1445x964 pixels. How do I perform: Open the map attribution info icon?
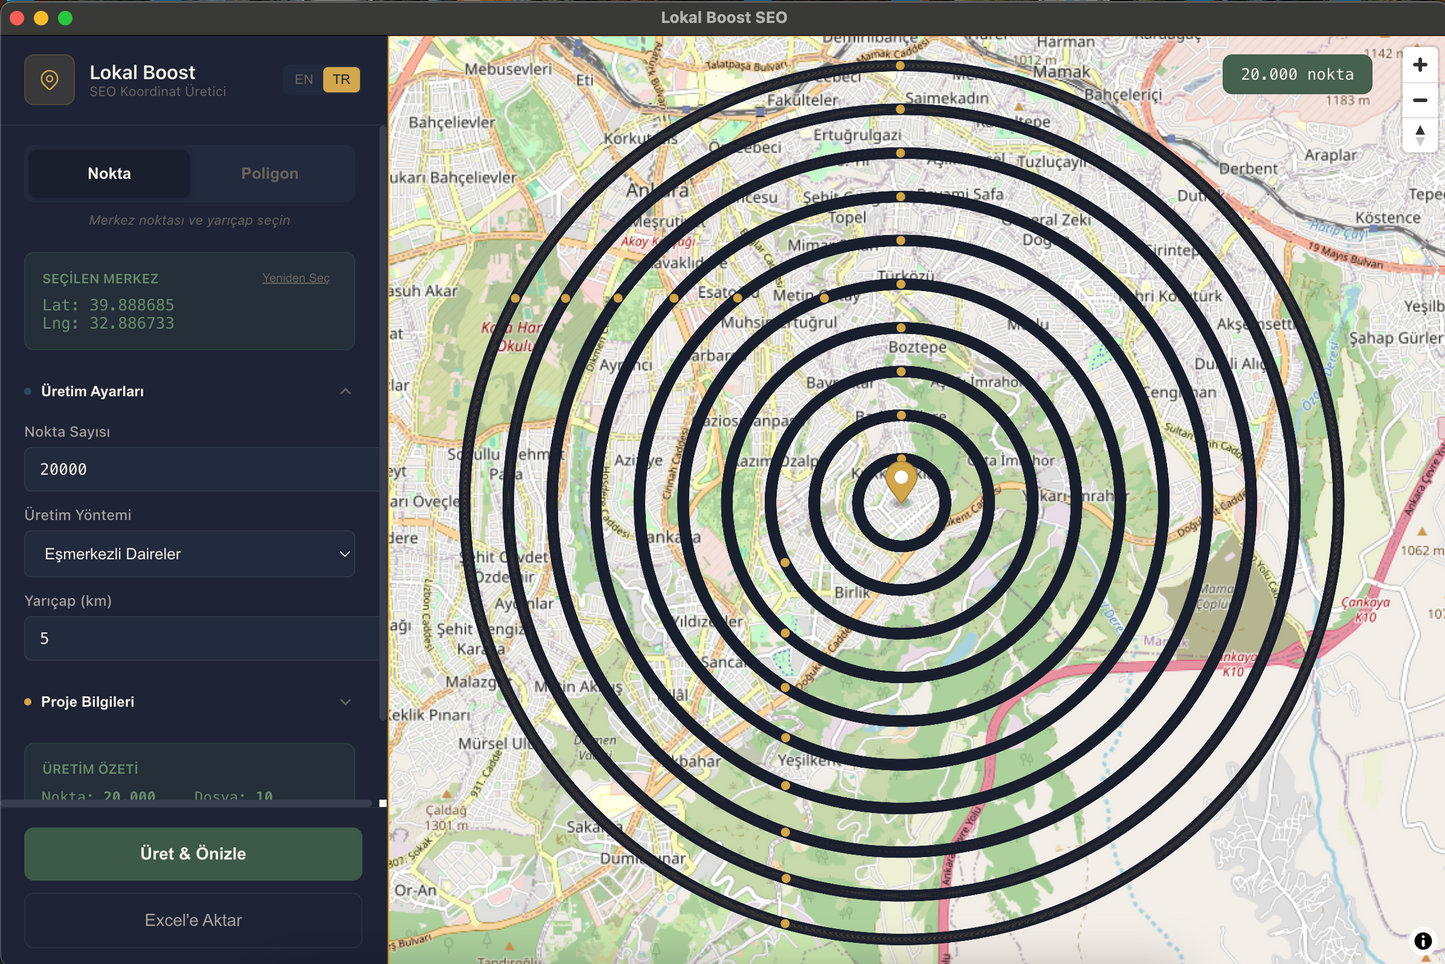tap(1422, 941)
